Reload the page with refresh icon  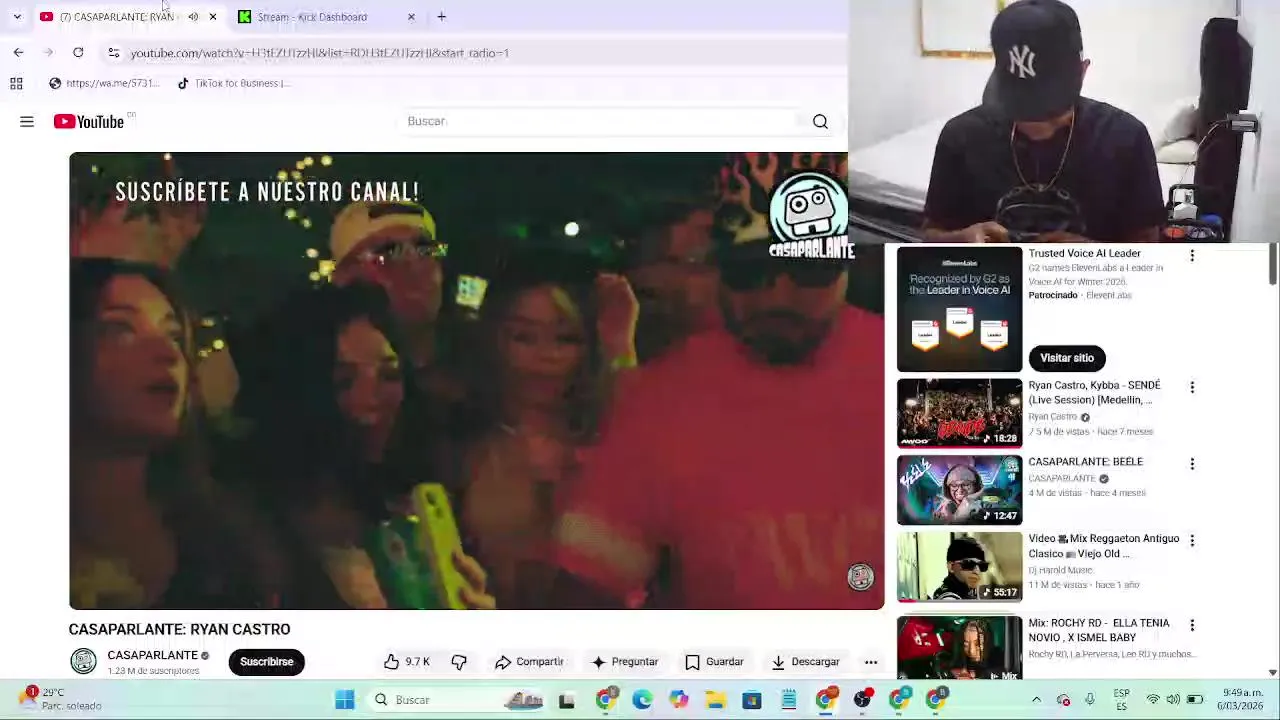pyautogui.click(x=78, y=52)
